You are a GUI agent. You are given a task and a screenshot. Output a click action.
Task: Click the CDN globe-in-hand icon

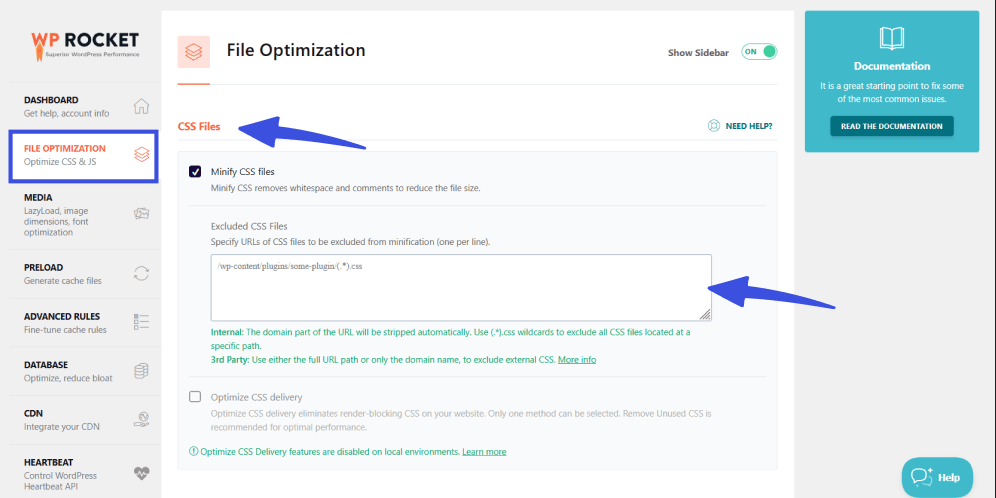(141, 419)
